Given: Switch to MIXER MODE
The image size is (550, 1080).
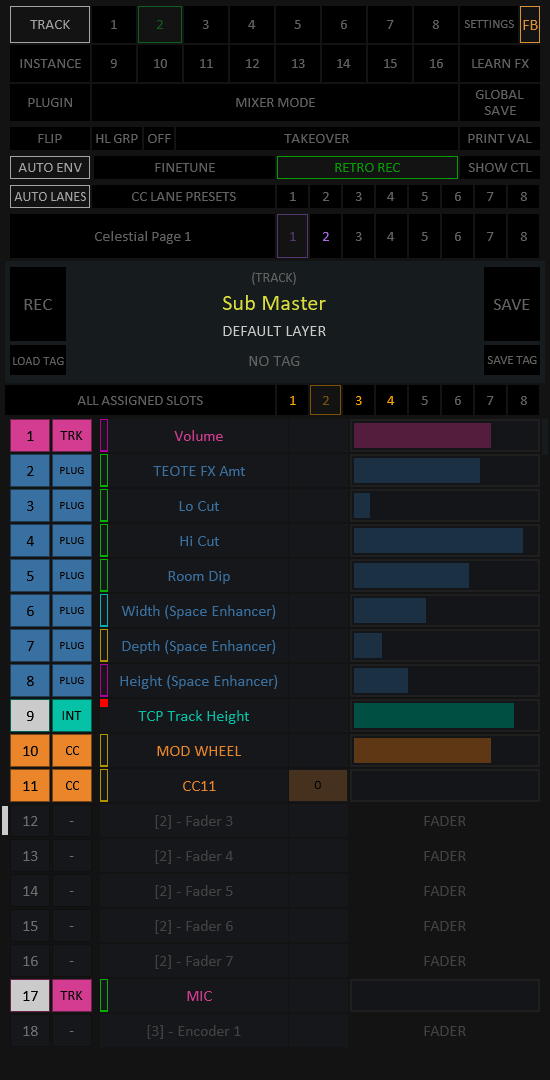Looking at the screenshot, I should [x=275, y=103].
